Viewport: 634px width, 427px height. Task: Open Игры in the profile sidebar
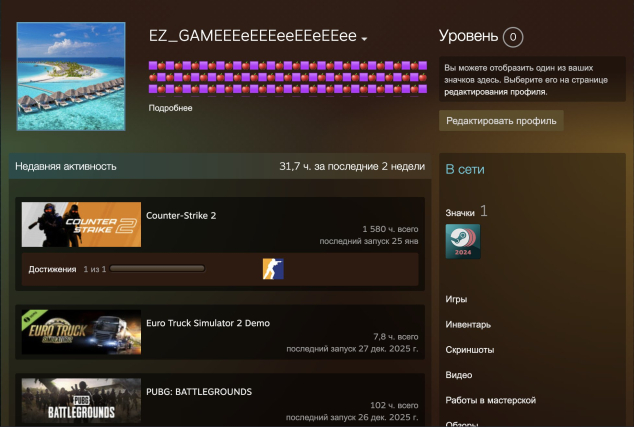click(x=456, y=299)
